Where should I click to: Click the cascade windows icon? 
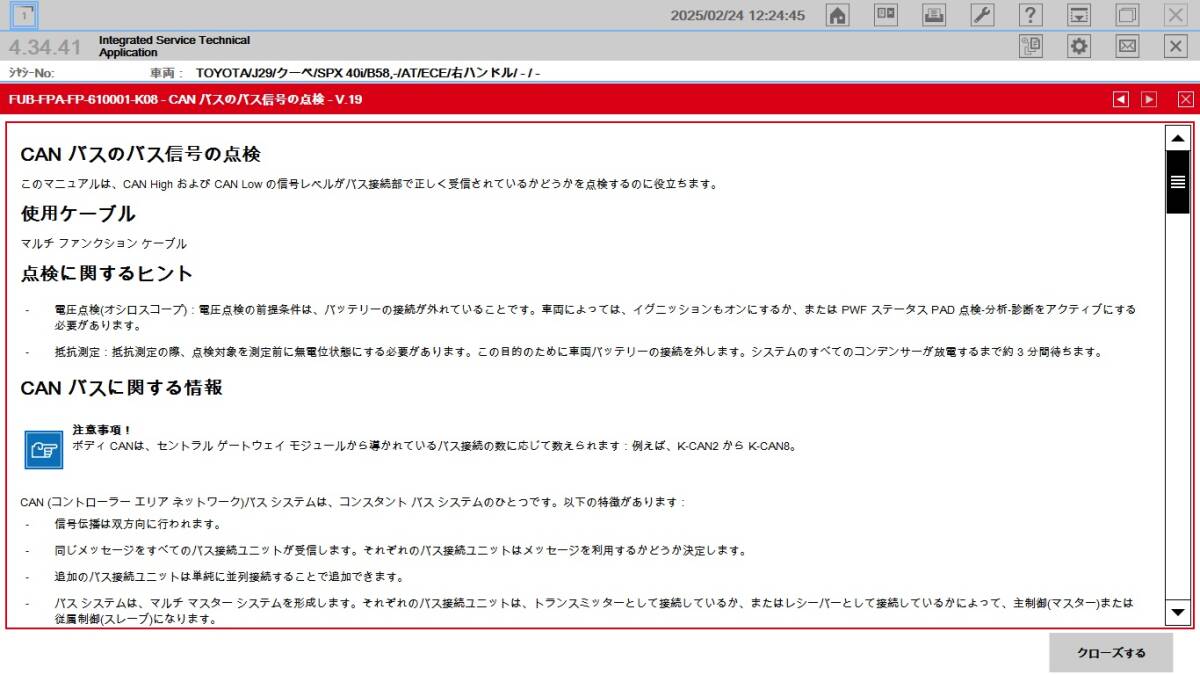pos(1128,15)
